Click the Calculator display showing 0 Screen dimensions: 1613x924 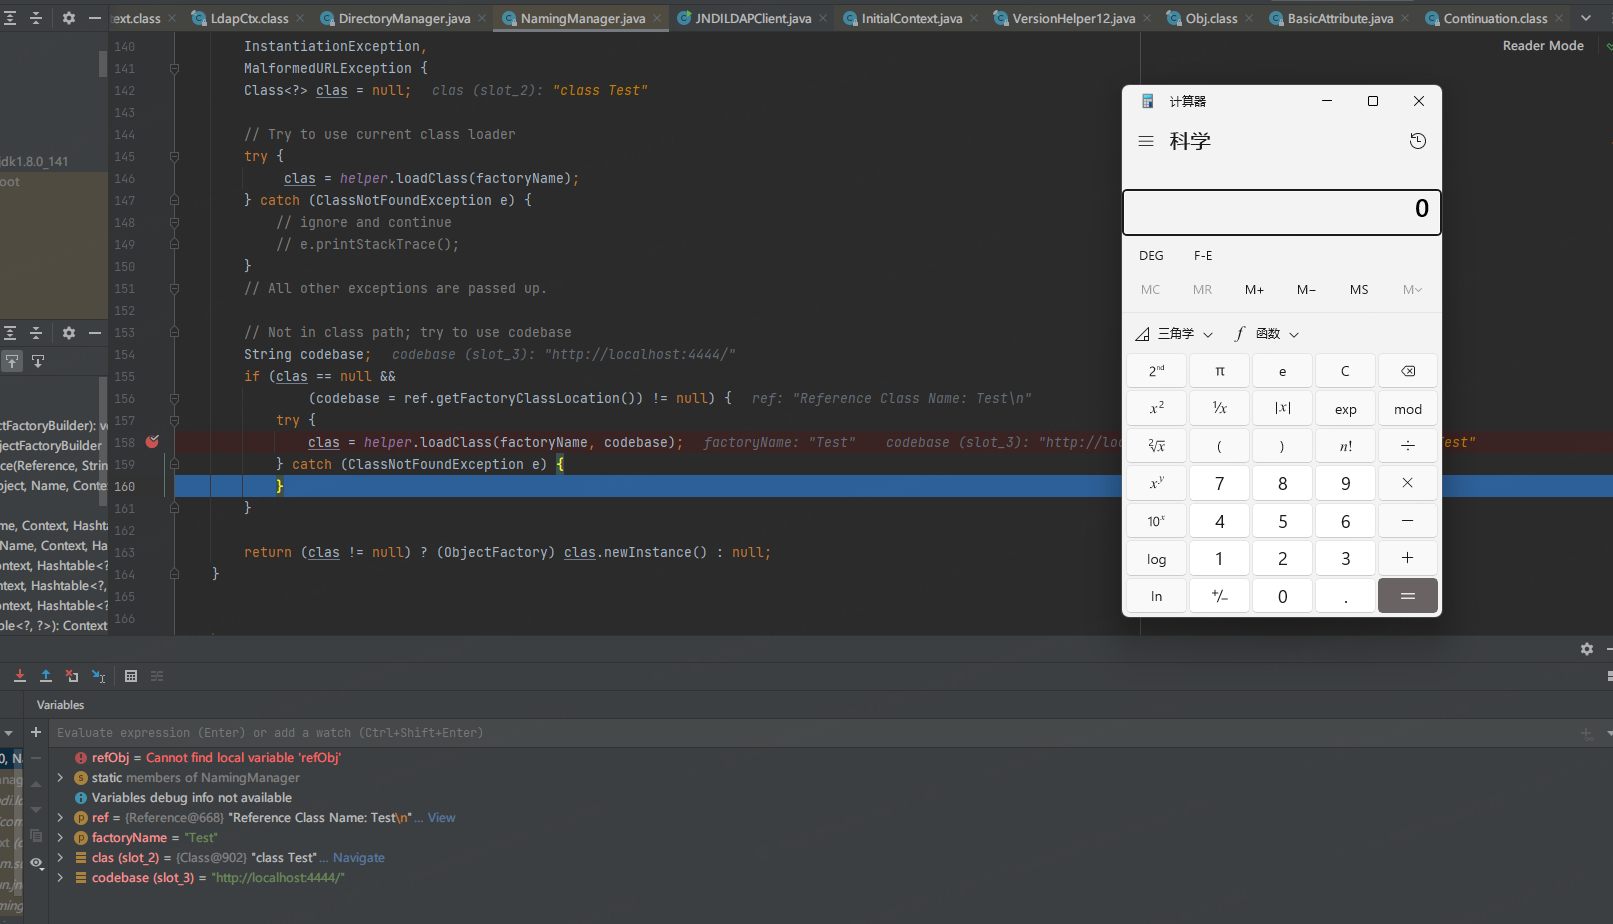click(1282, 212)
